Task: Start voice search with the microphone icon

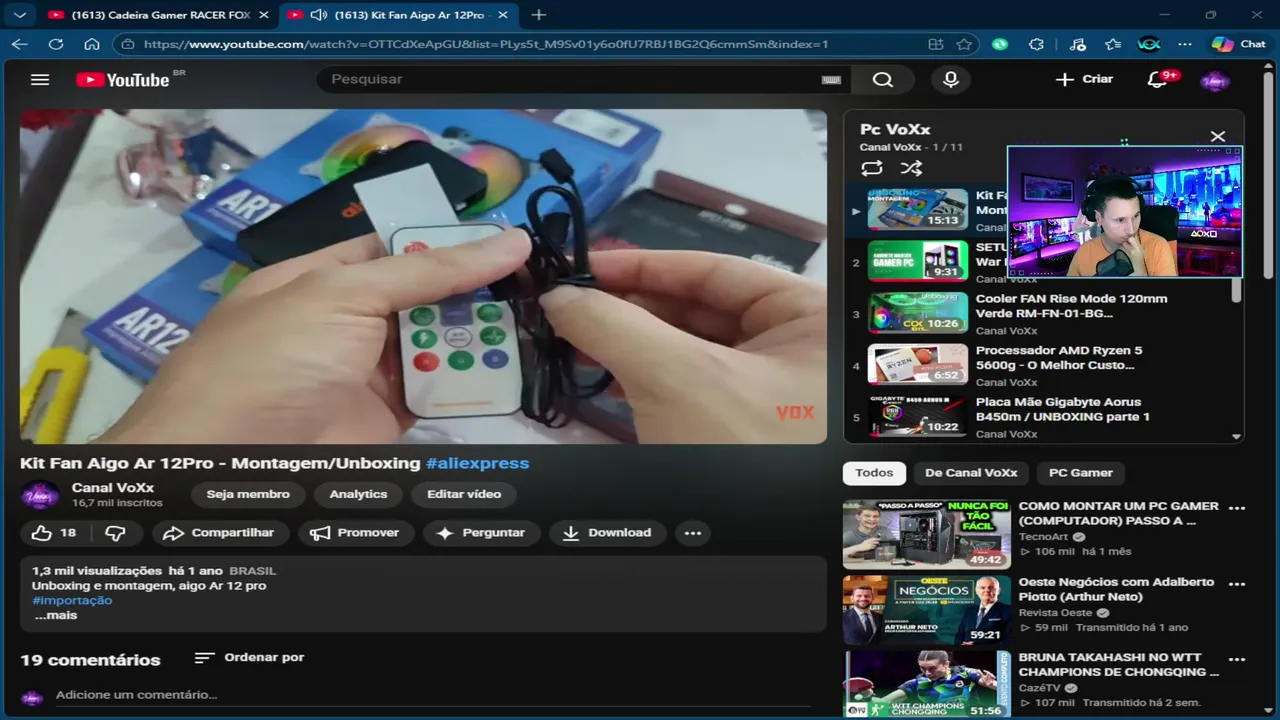Action: point(951,79)
